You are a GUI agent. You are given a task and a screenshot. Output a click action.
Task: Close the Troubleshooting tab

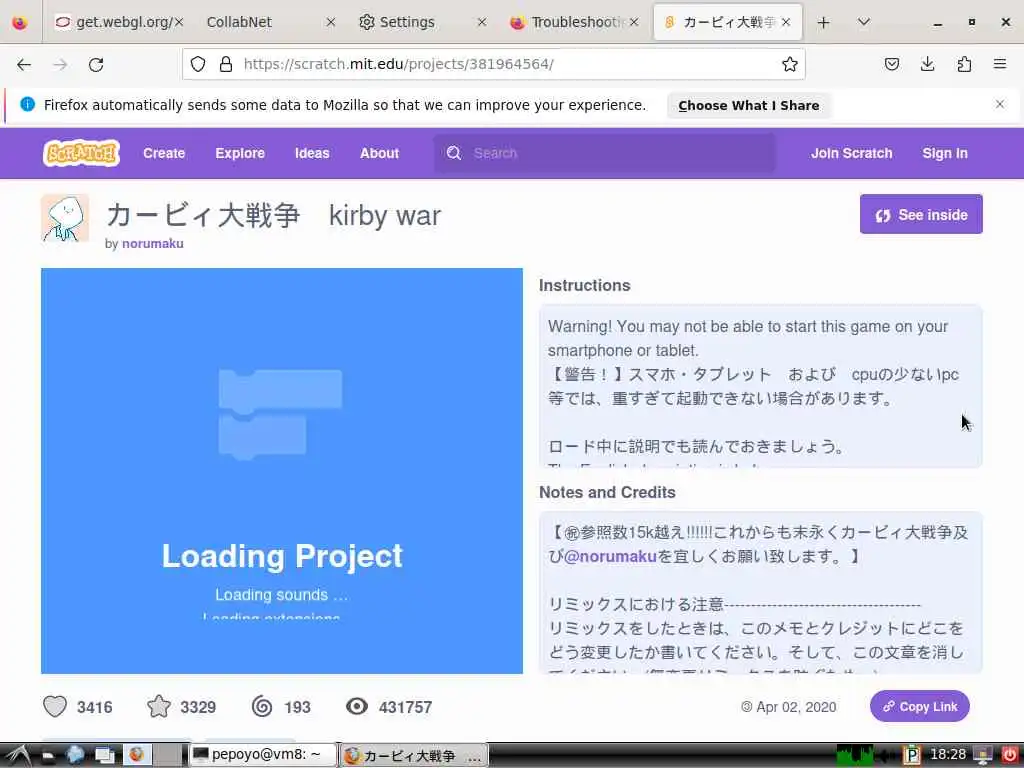pos(634,22)
